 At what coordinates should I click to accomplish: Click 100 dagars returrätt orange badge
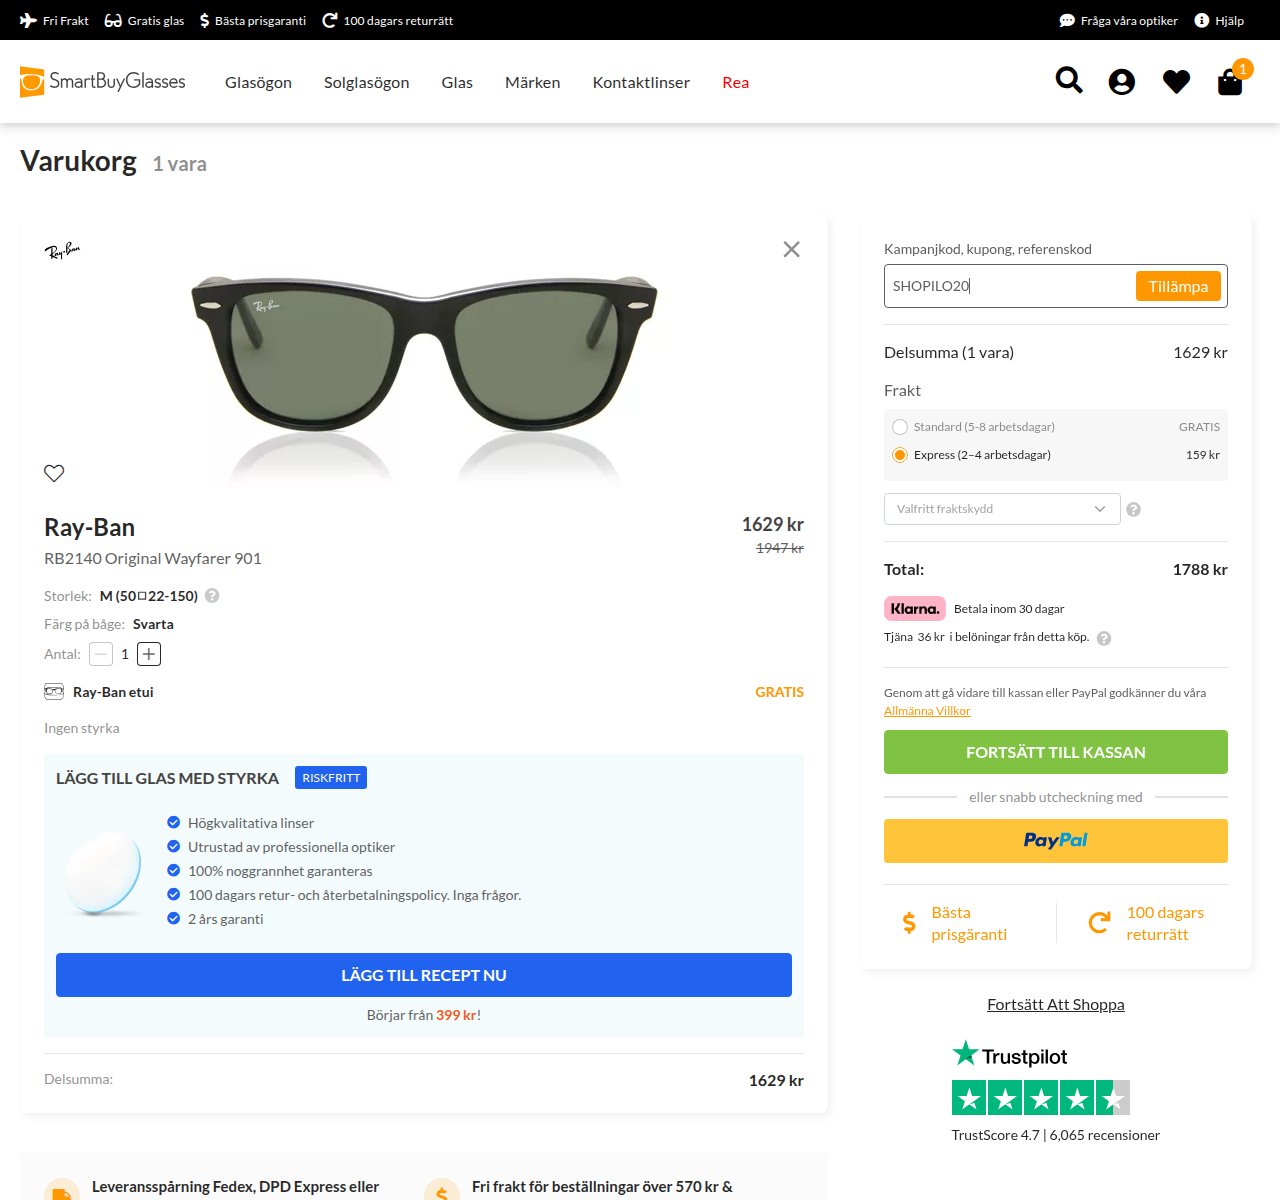pyautogui.click(x=1146, y=923)
